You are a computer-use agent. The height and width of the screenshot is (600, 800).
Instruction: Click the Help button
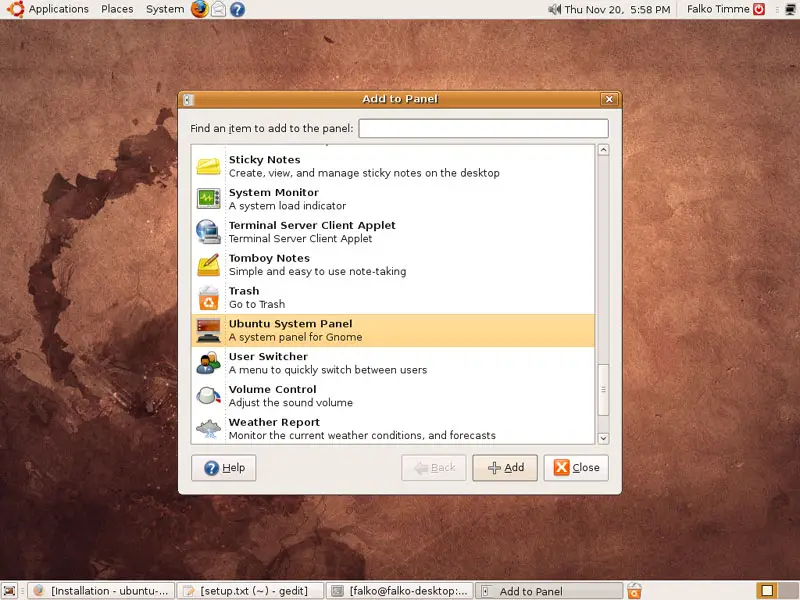coord(224,468)
